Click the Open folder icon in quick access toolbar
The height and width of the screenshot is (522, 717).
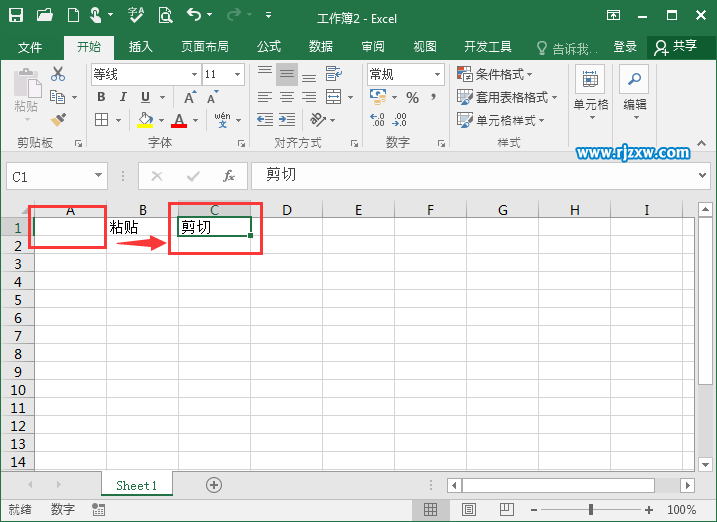(45, 15)
